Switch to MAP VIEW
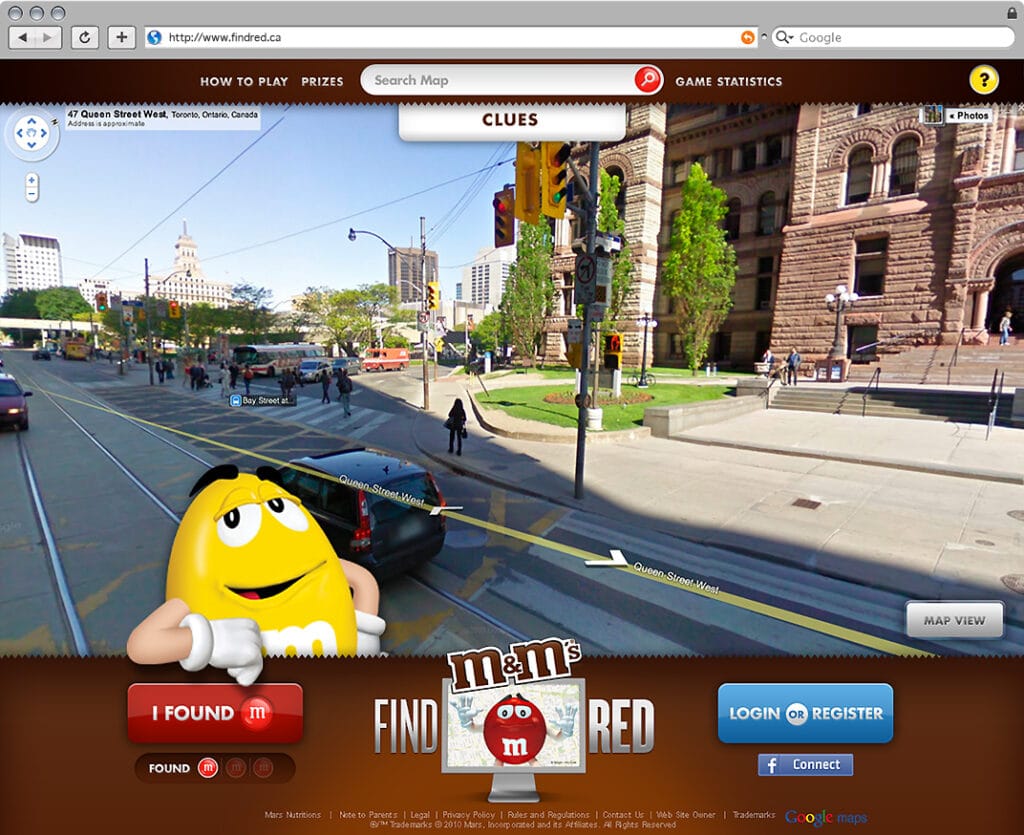The height and width of the screenshot is (835, 1024). pos(954,620)
